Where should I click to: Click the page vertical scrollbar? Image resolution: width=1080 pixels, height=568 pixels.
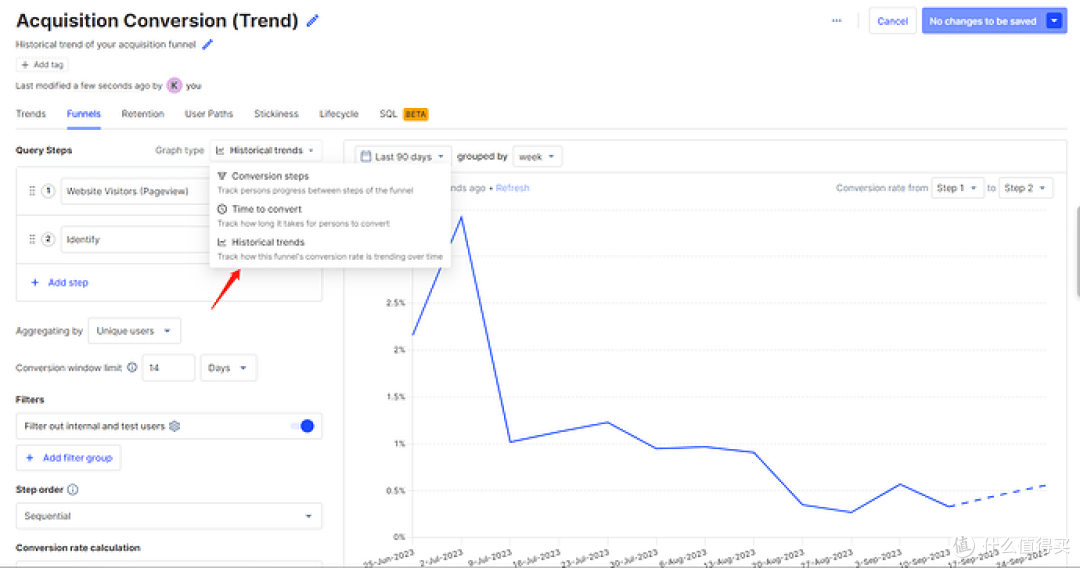[1077, 251]
